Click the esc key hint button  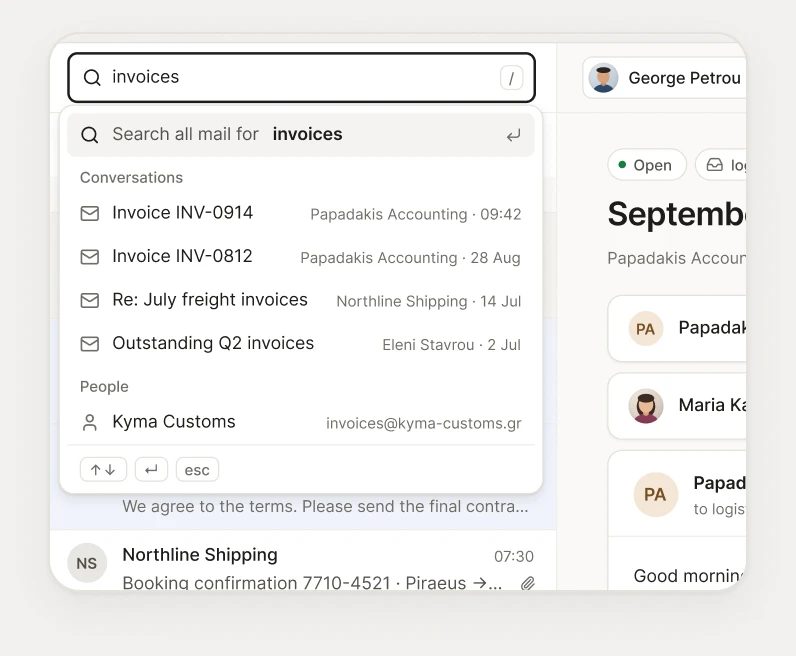click(197, 470)
